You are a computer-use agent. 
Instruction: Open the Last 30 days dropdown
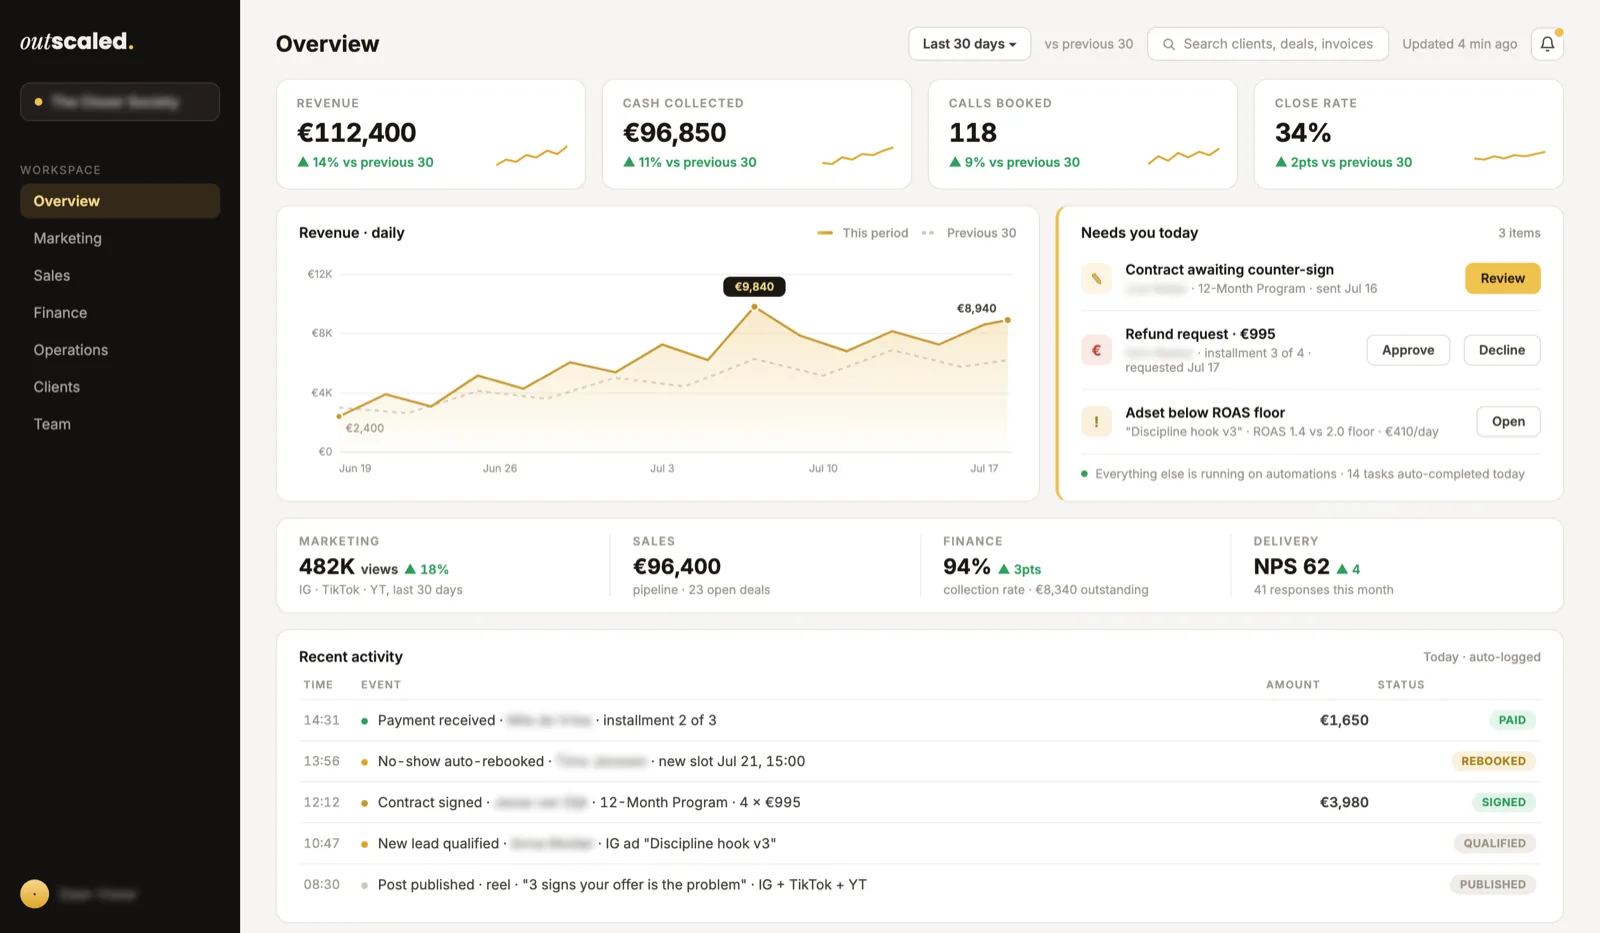tap(969, 44)
